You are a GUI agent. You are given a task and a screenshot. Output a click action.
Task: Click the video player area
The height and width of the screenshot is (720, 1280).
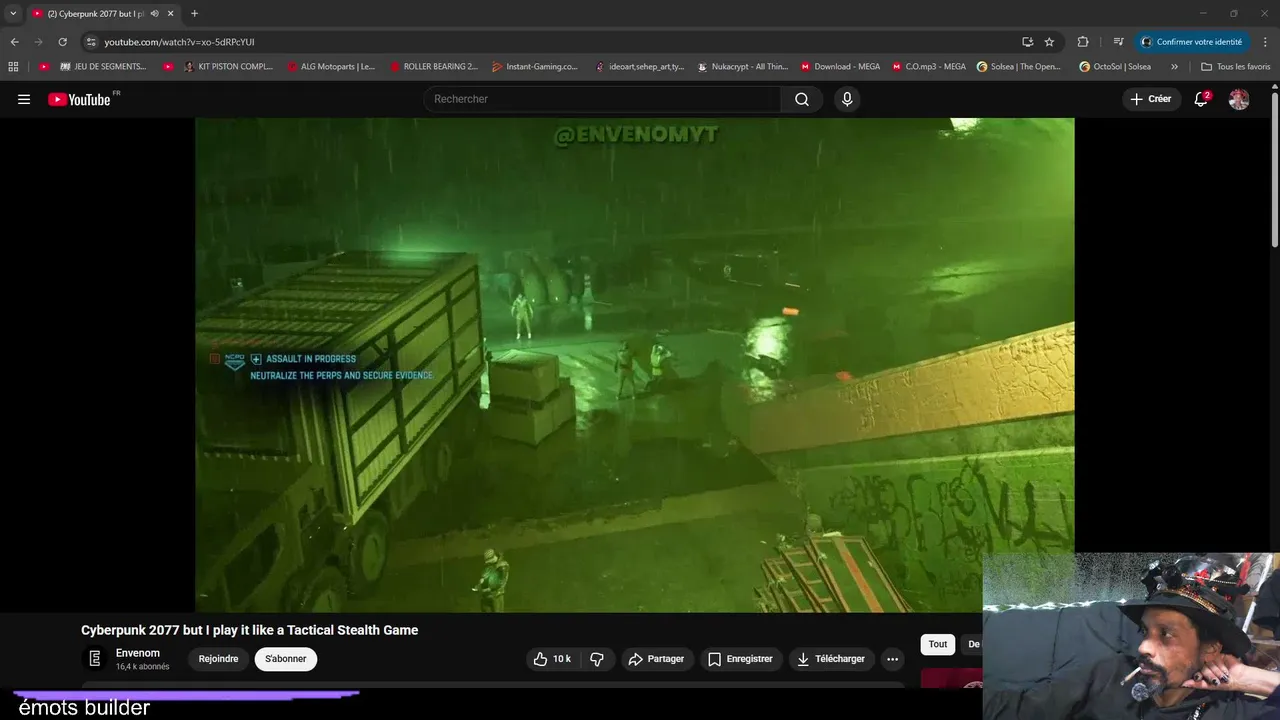635,365
